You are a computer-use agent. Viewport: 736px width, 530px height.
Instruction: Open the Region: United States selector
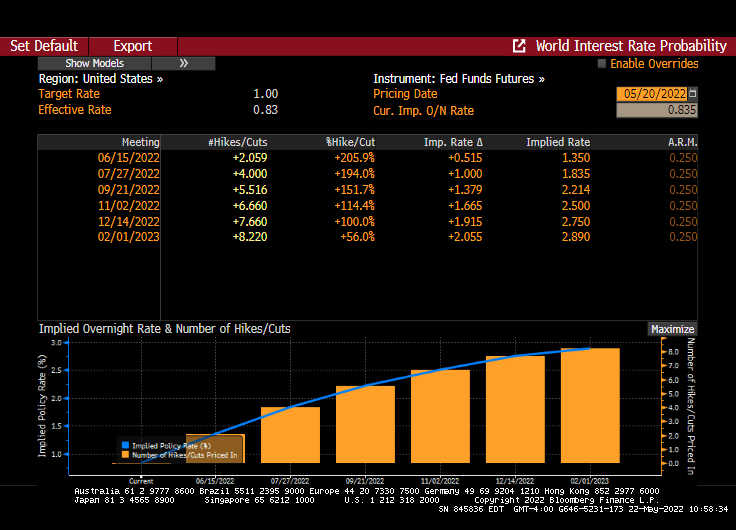[101, 78]
